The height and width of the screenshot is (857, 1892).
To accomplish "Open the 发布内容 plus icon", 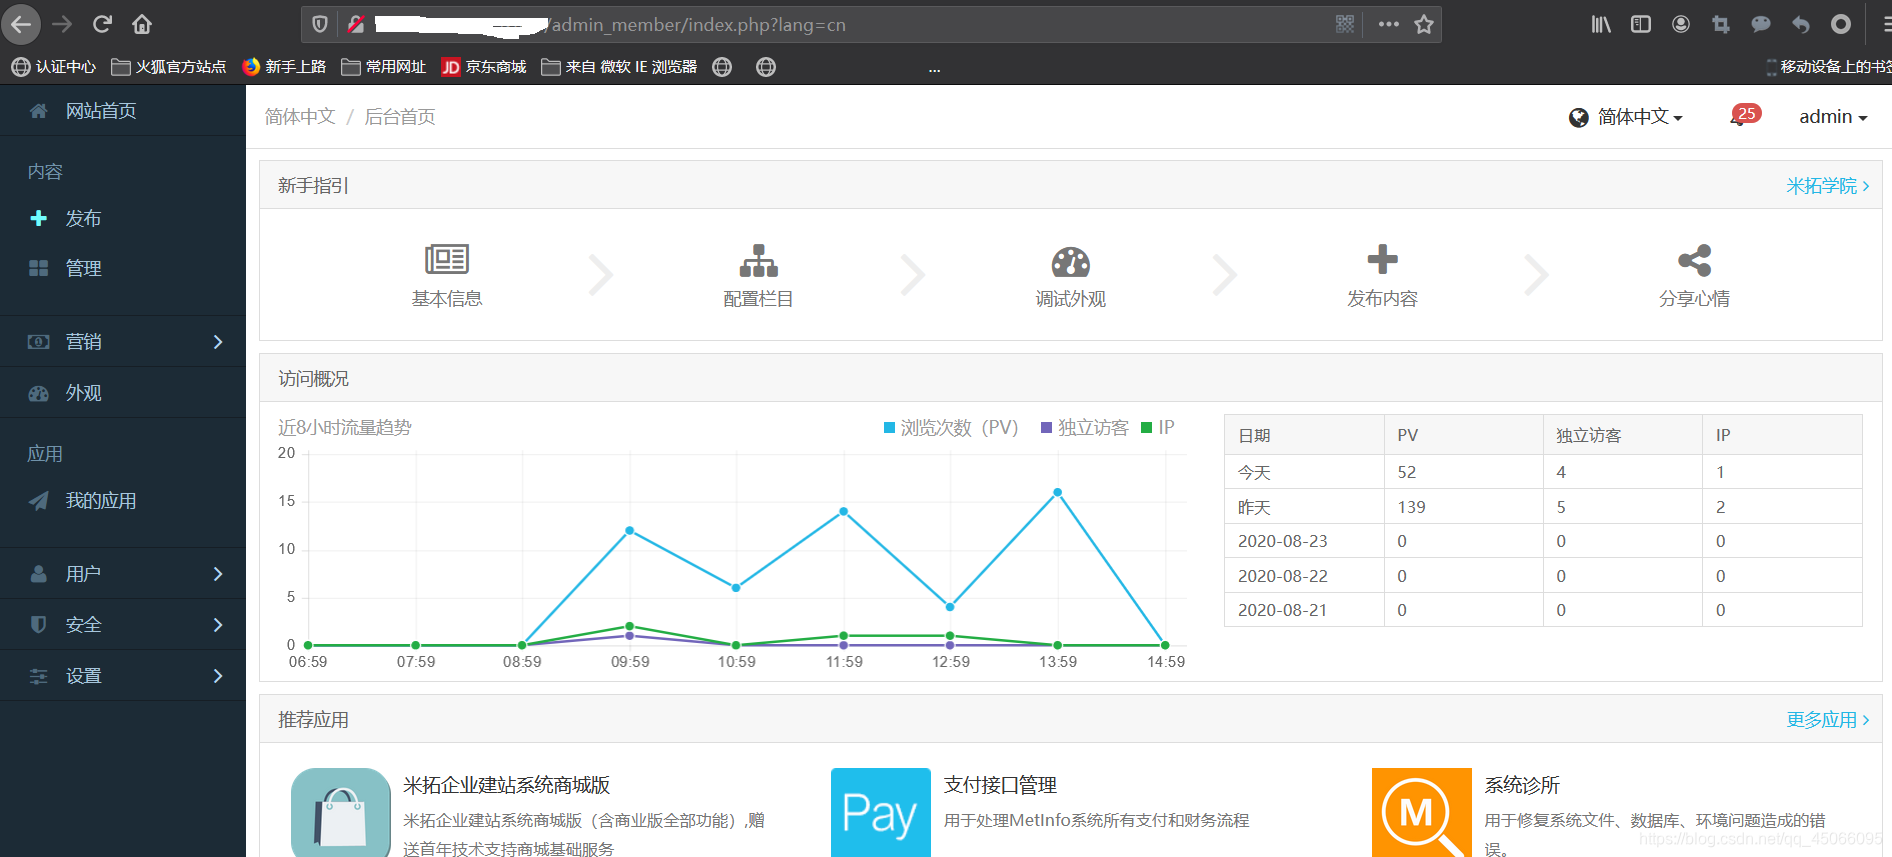I will point(1382,259).
